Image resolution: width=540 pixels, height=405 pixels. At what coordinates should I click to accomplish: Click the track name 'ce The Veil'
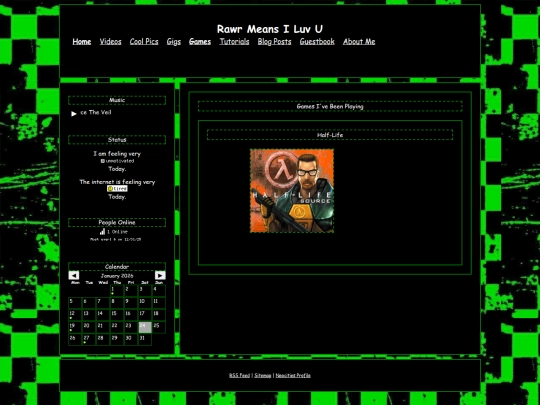[x=96, y=112]
